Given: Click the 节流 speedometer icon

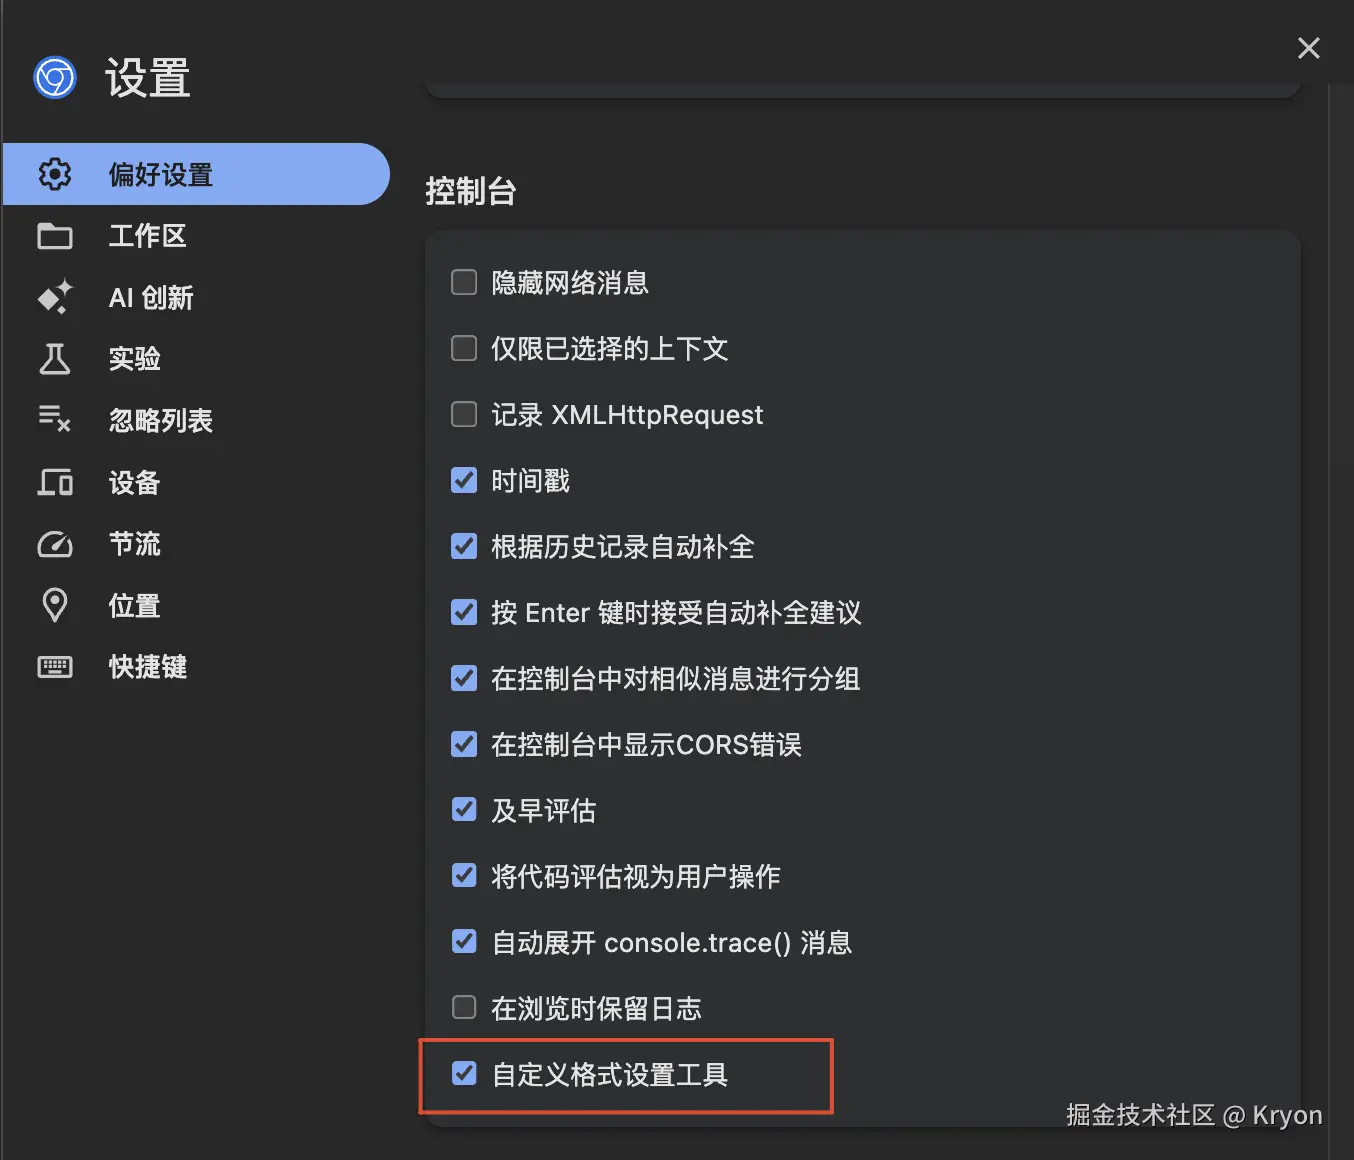Looking at the screenshot, I should [55, 544].
